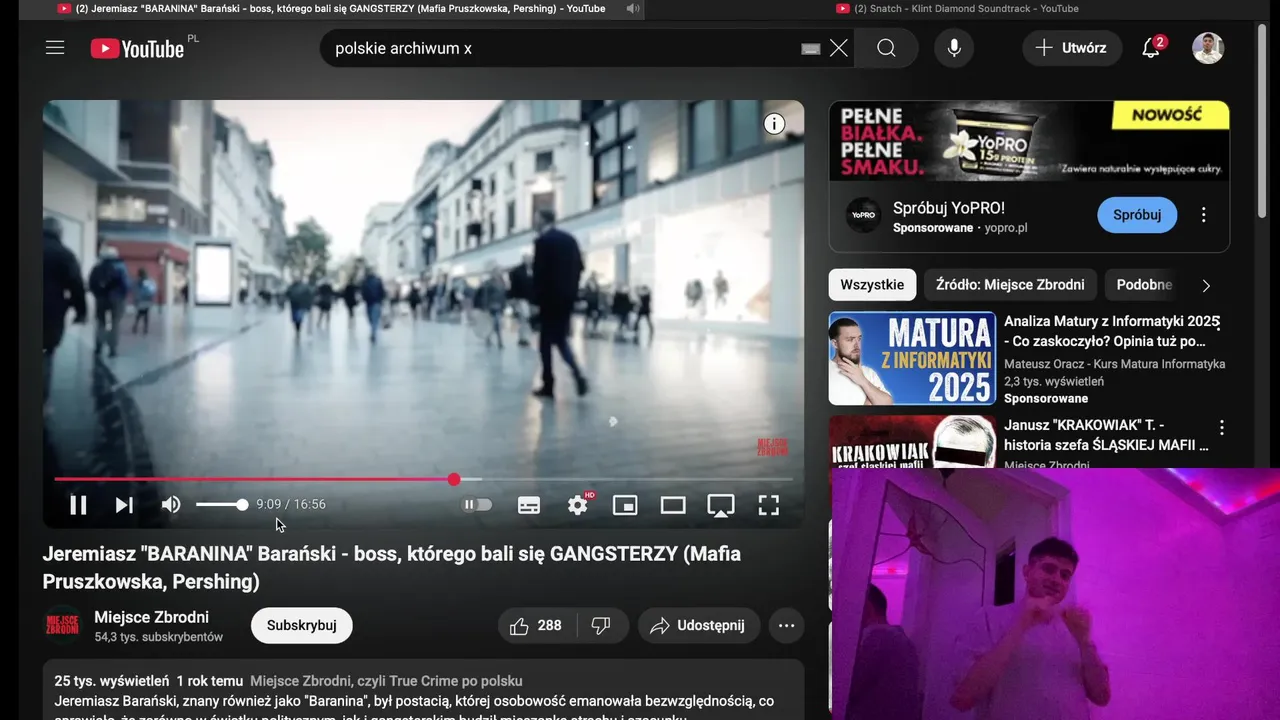The image size is (1280, 720).
Task: Clear the search field with X icon
Action: tap(838, 48)
